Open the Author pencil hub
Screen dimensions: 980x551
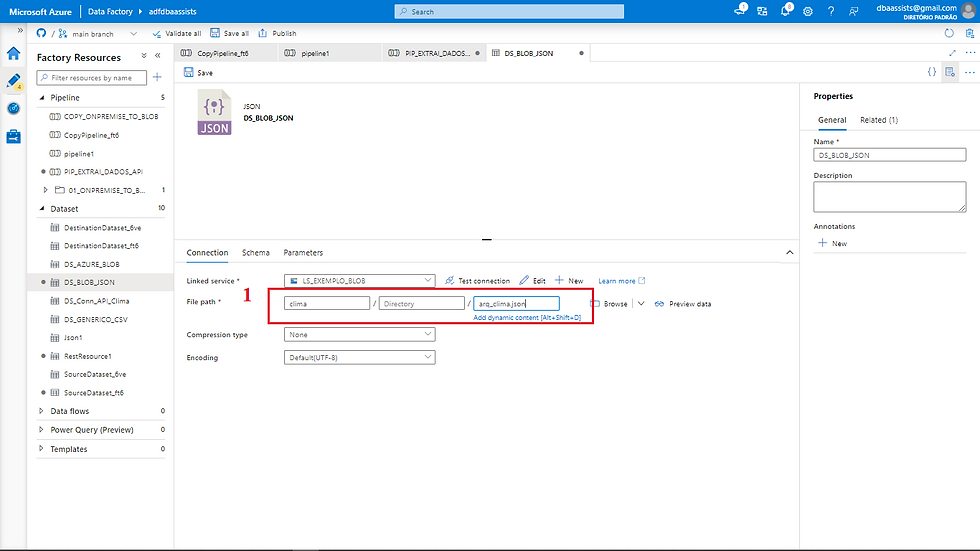coord(13,81)
